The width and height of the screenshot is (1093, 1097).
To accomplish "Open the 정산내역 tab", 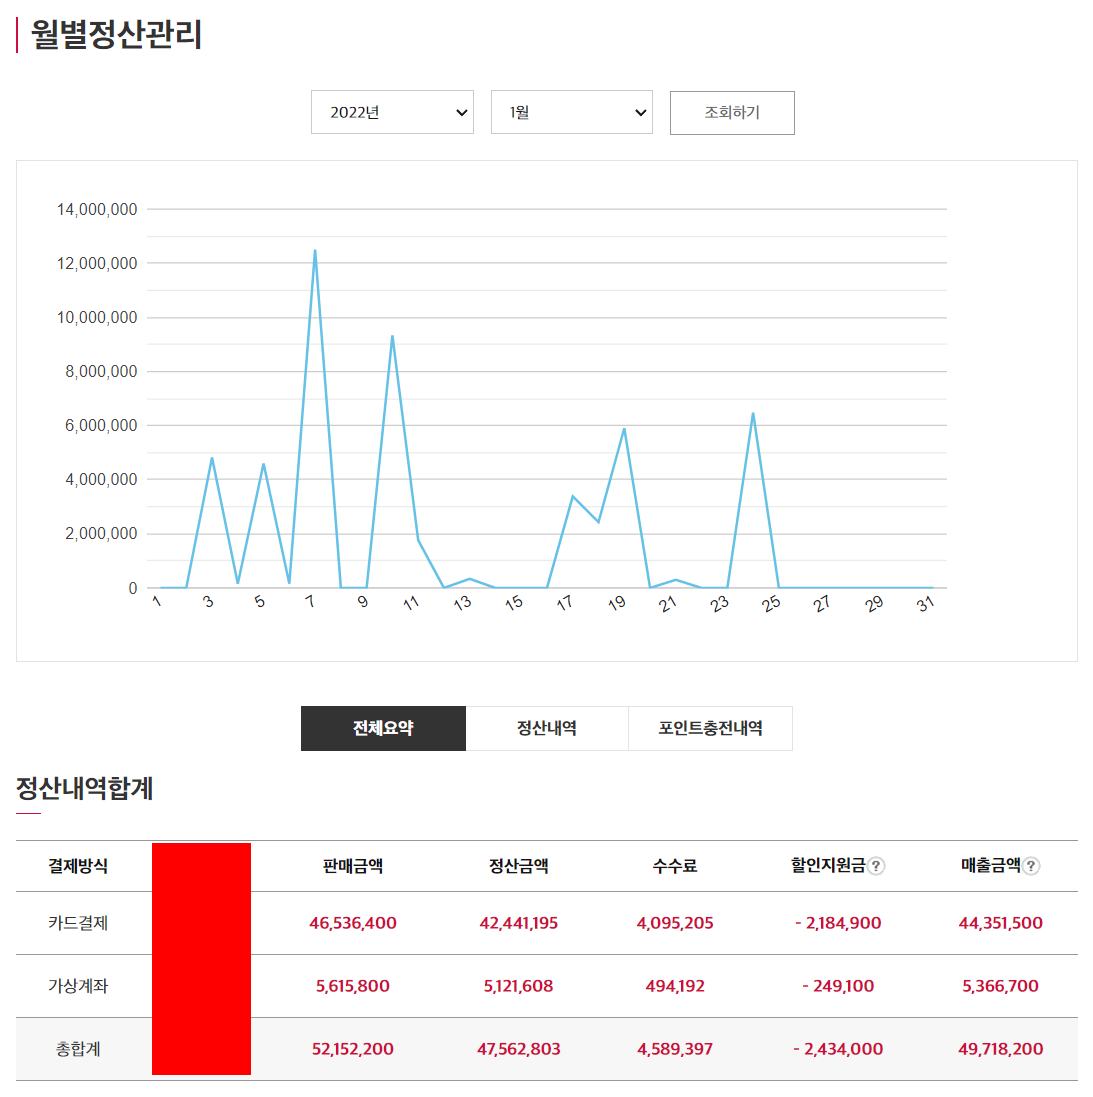I will point(547,728).
